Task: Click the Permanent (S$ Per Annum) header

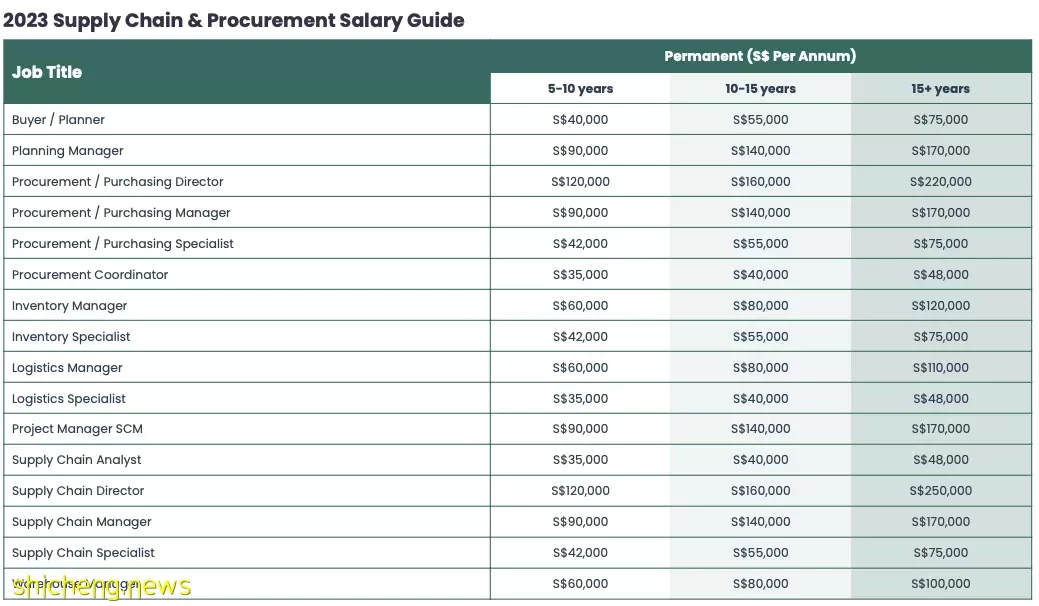Action: (x=760, y=56)
